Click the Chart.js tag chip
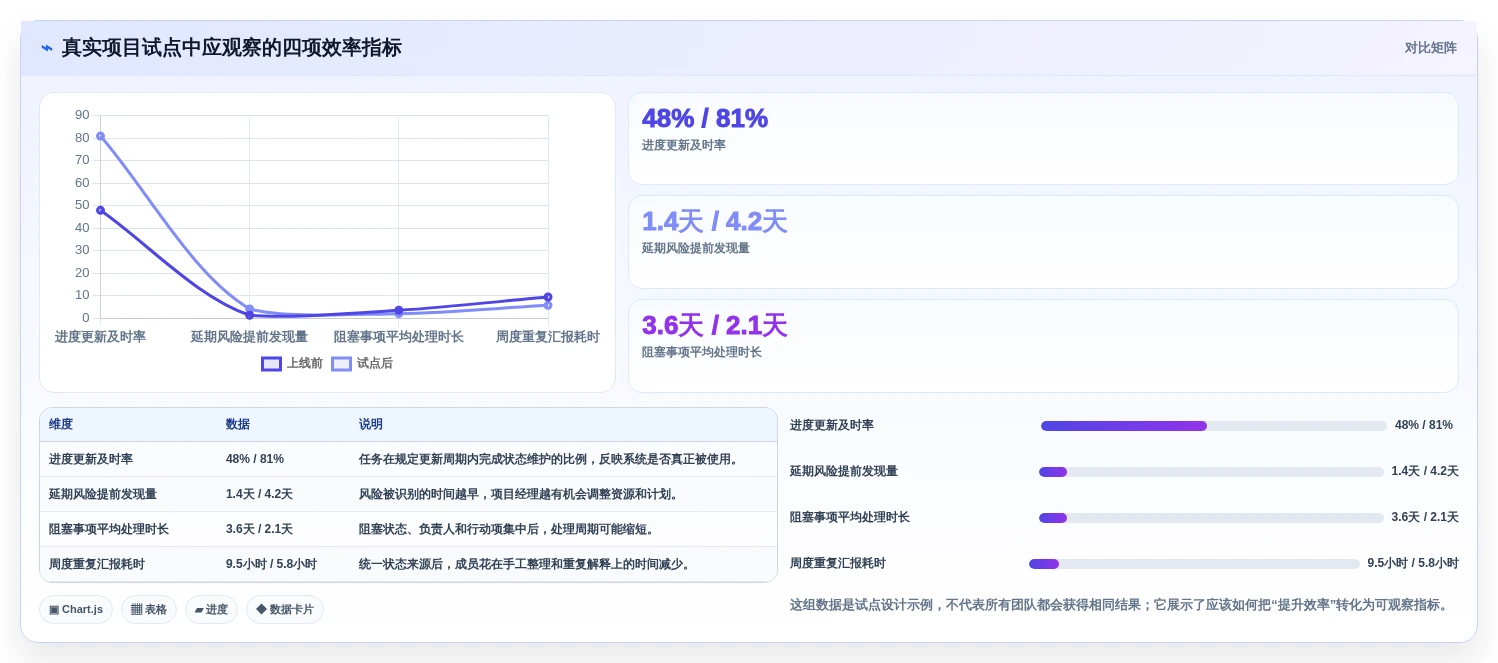The width and height of the screenshot is (1498, 663). point(76,609)
